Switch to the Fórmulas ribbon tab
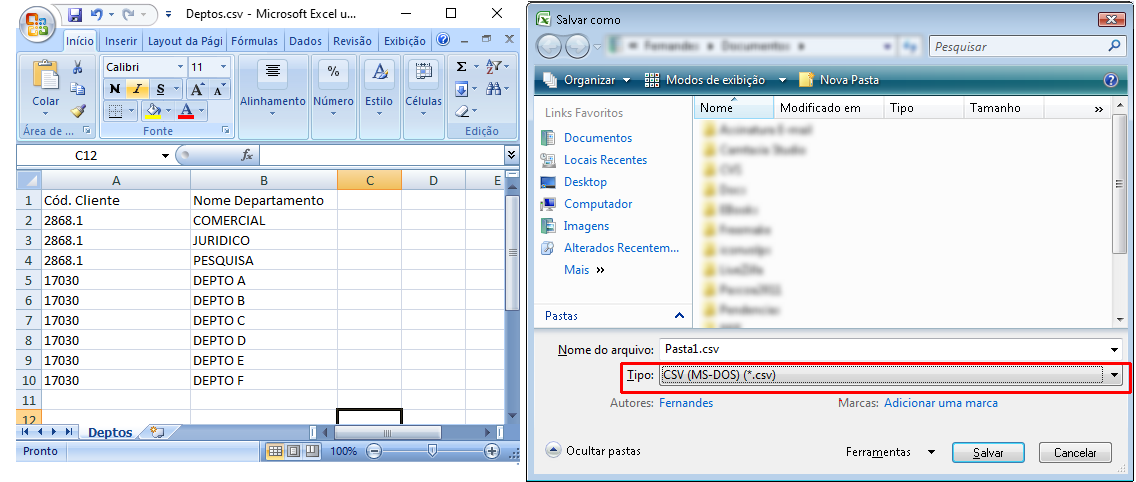The height and width of the screenshot is (482, 1136). 256,41
